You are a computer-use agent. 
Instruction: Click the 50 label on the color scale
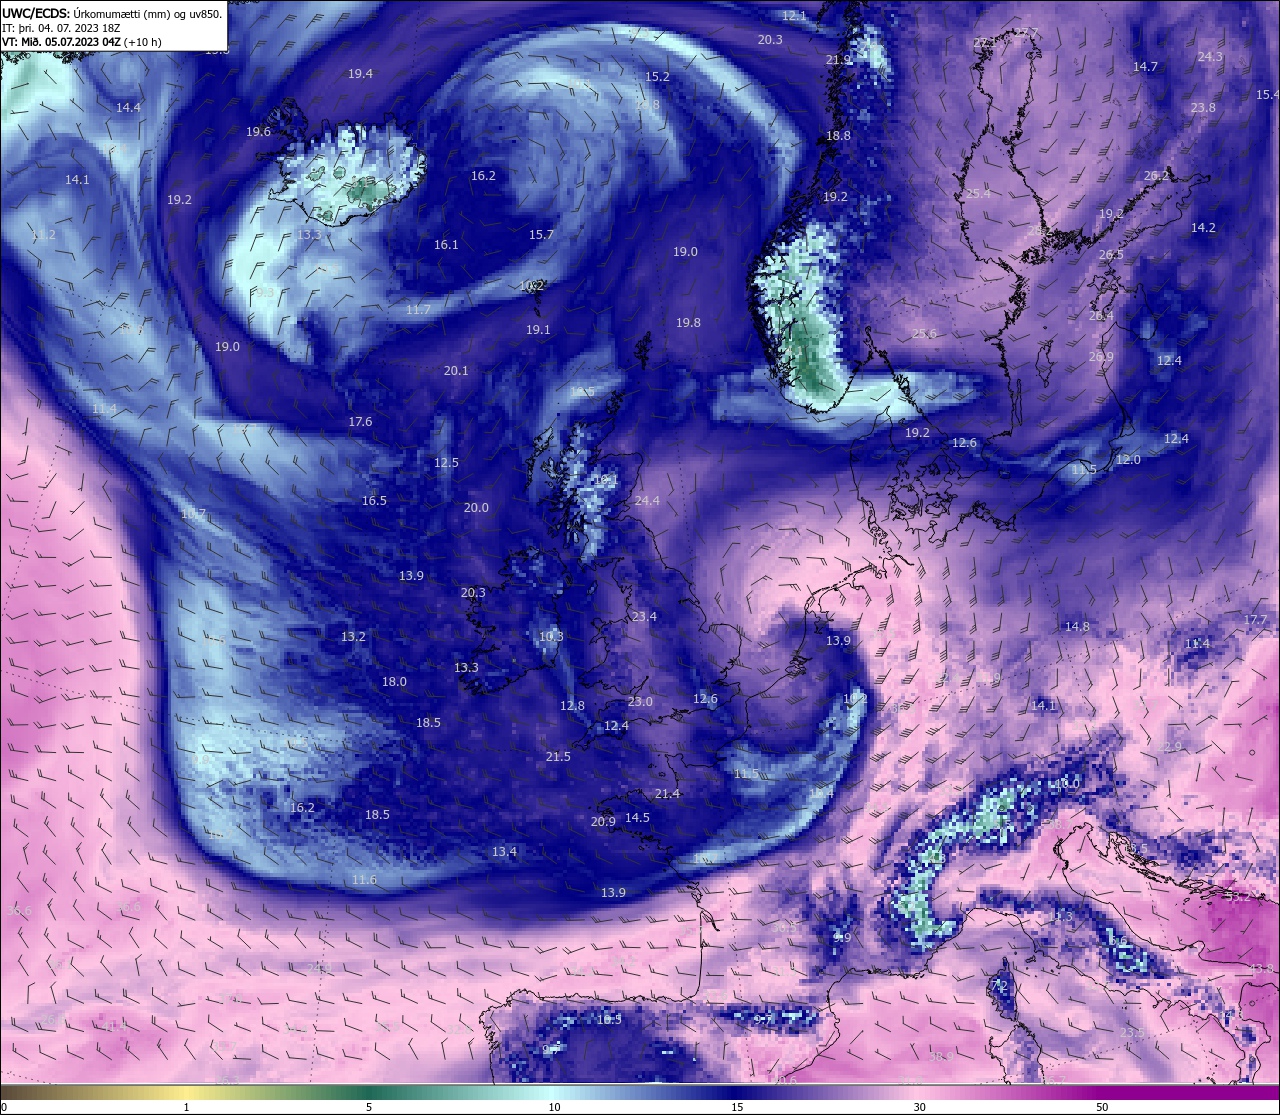(1101, 1107)
